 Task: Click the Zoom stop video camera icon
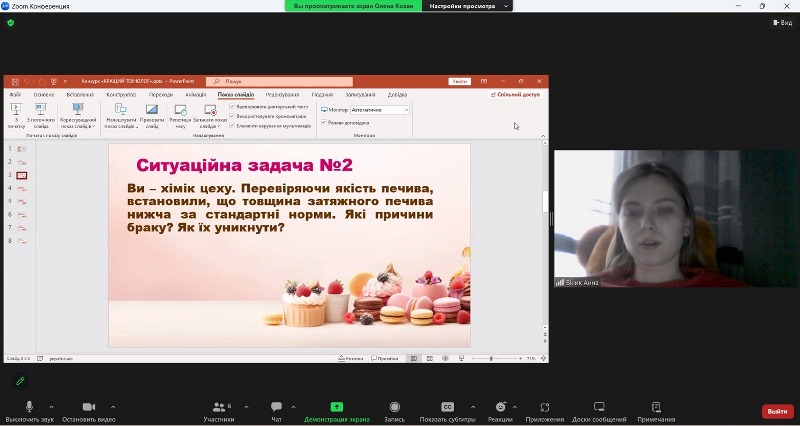pos(89,407)
